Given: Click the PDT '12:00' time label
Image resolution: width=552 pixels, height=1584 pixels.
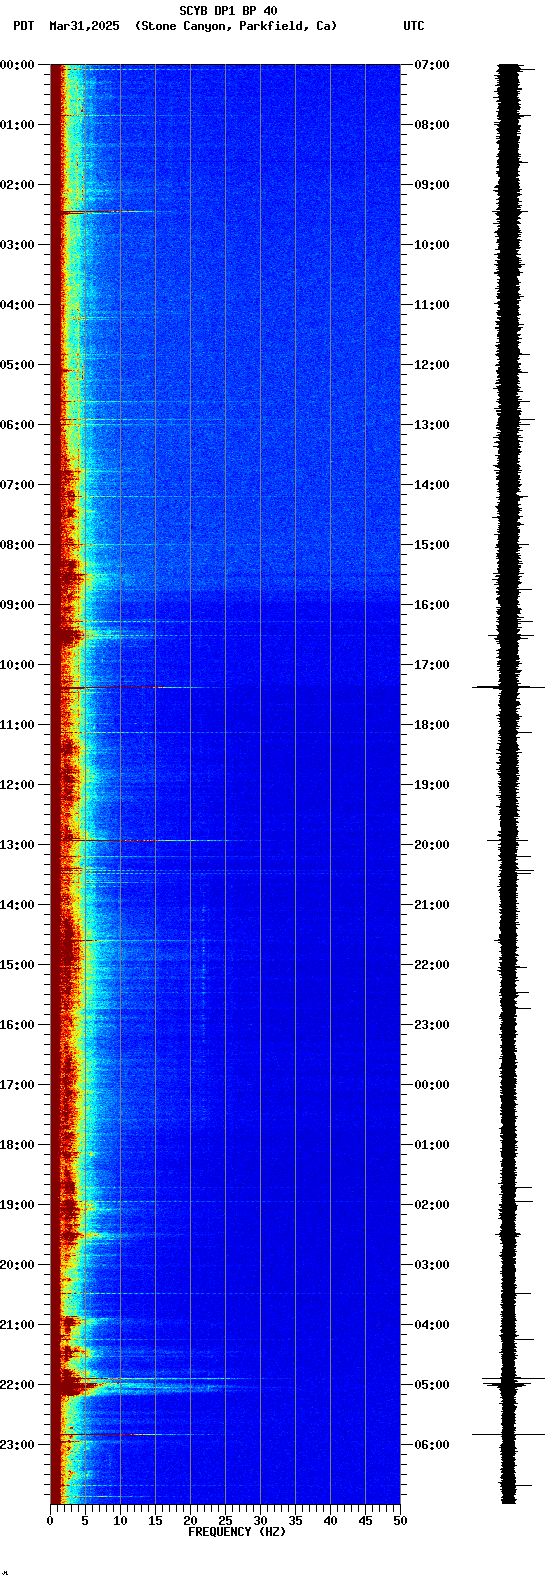Looking at the screenshot, I should 17,785.
